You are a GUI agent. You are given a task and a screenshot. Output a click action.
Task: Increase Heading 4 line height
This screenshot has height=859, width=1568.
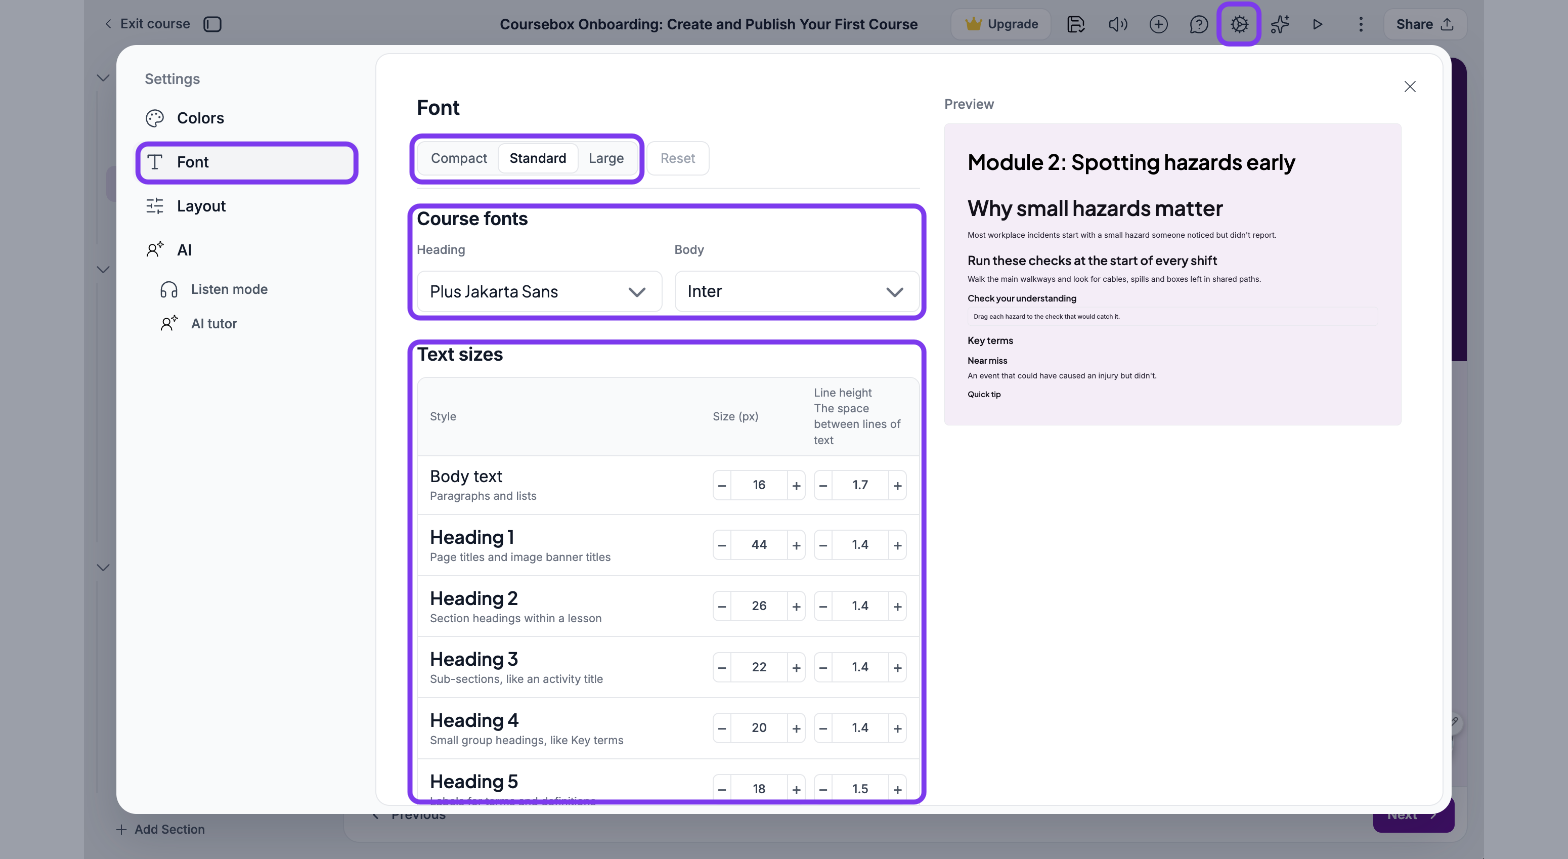click(x=898, y=728)
